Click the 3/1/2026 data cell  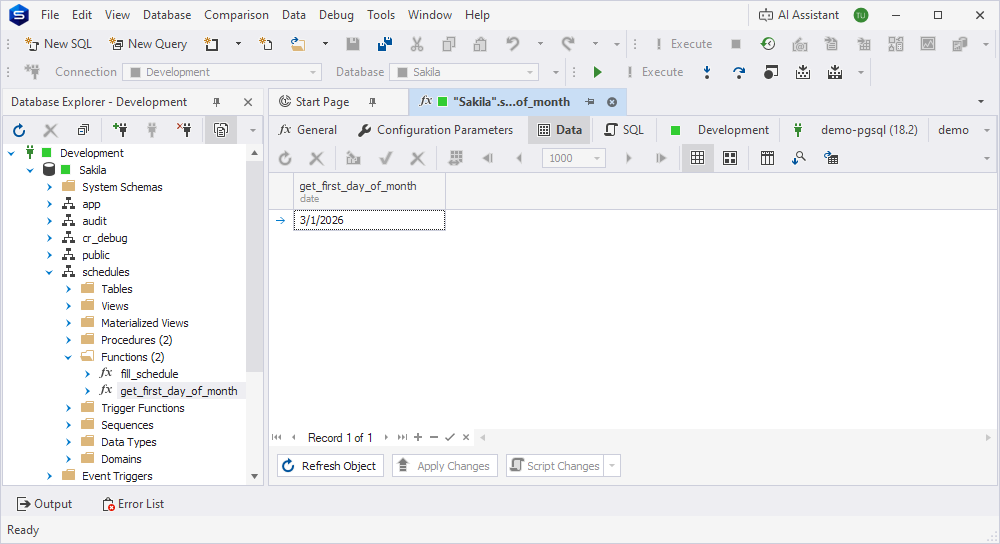click(x=369, y=220)
